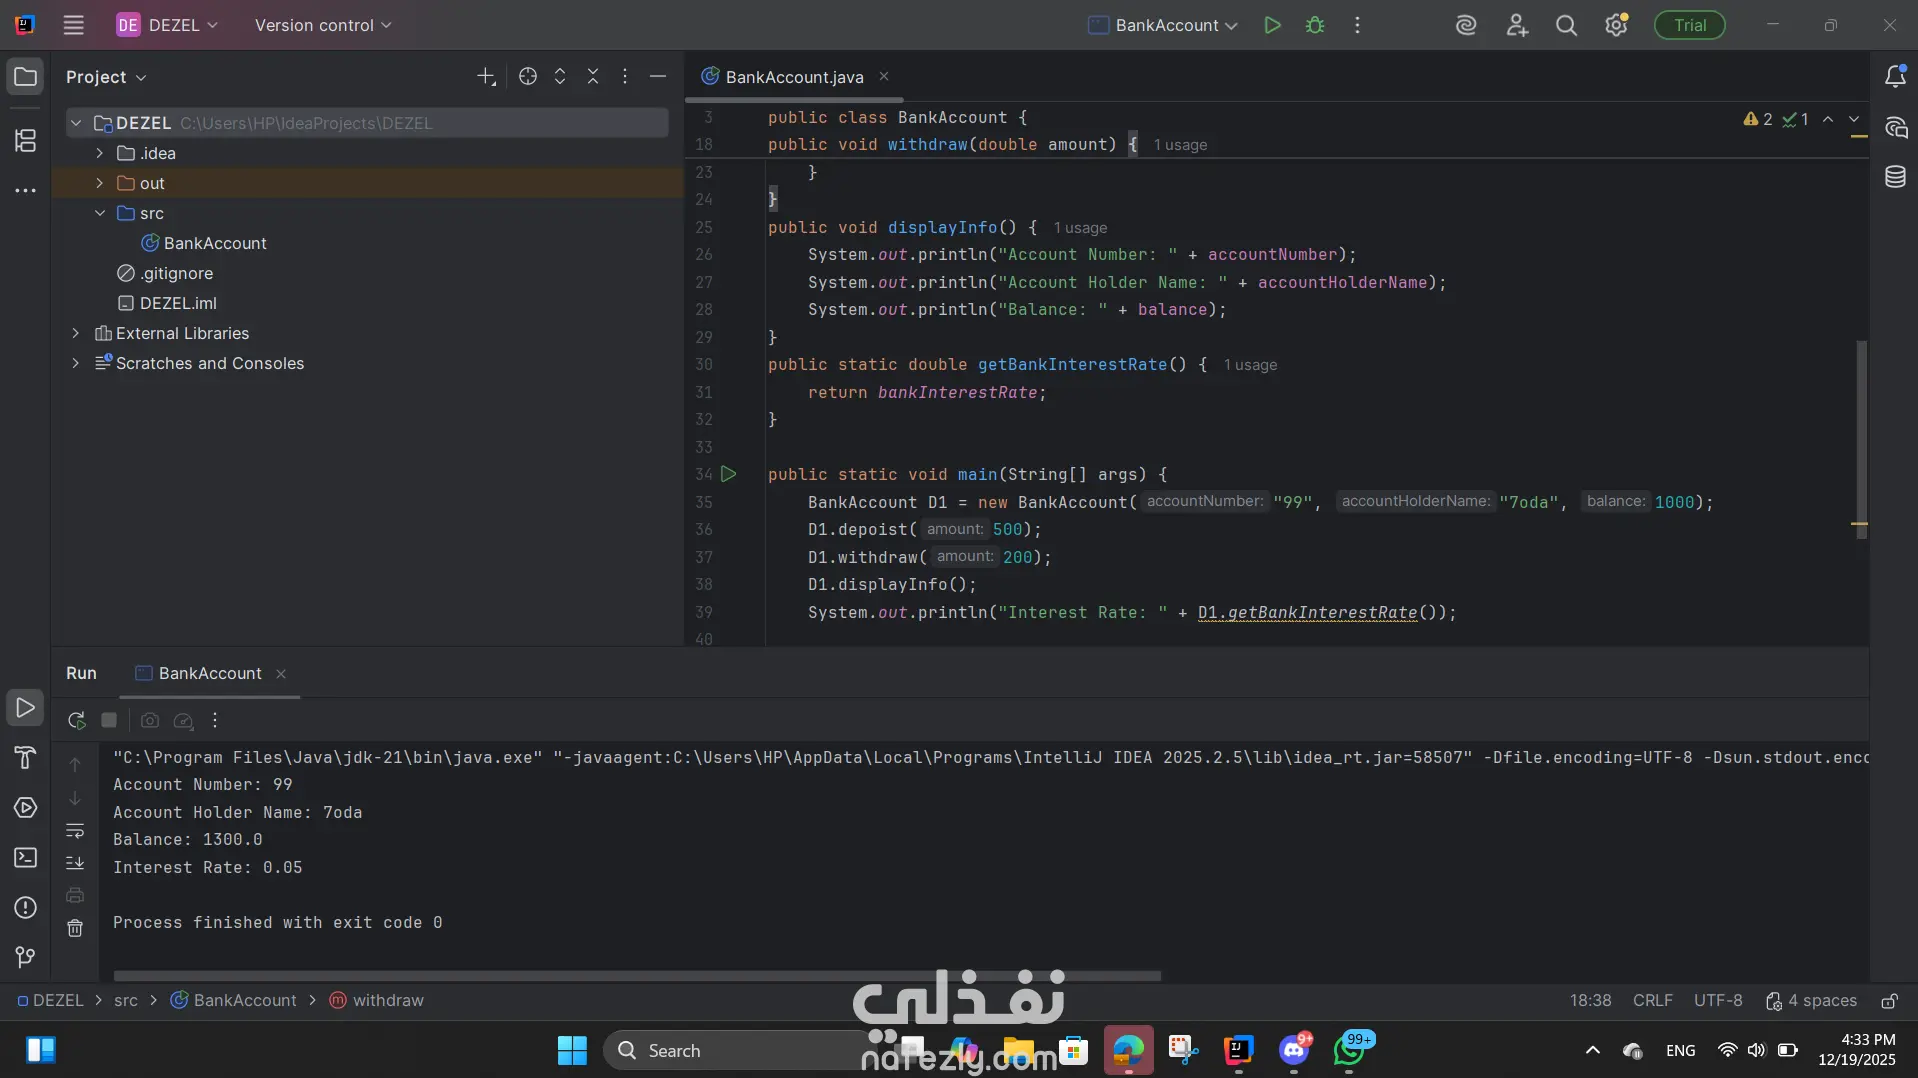This screenshot has width=1918, height=1078.
Task: Open the Notifications bell
Action: click(x=1895, y=77)
